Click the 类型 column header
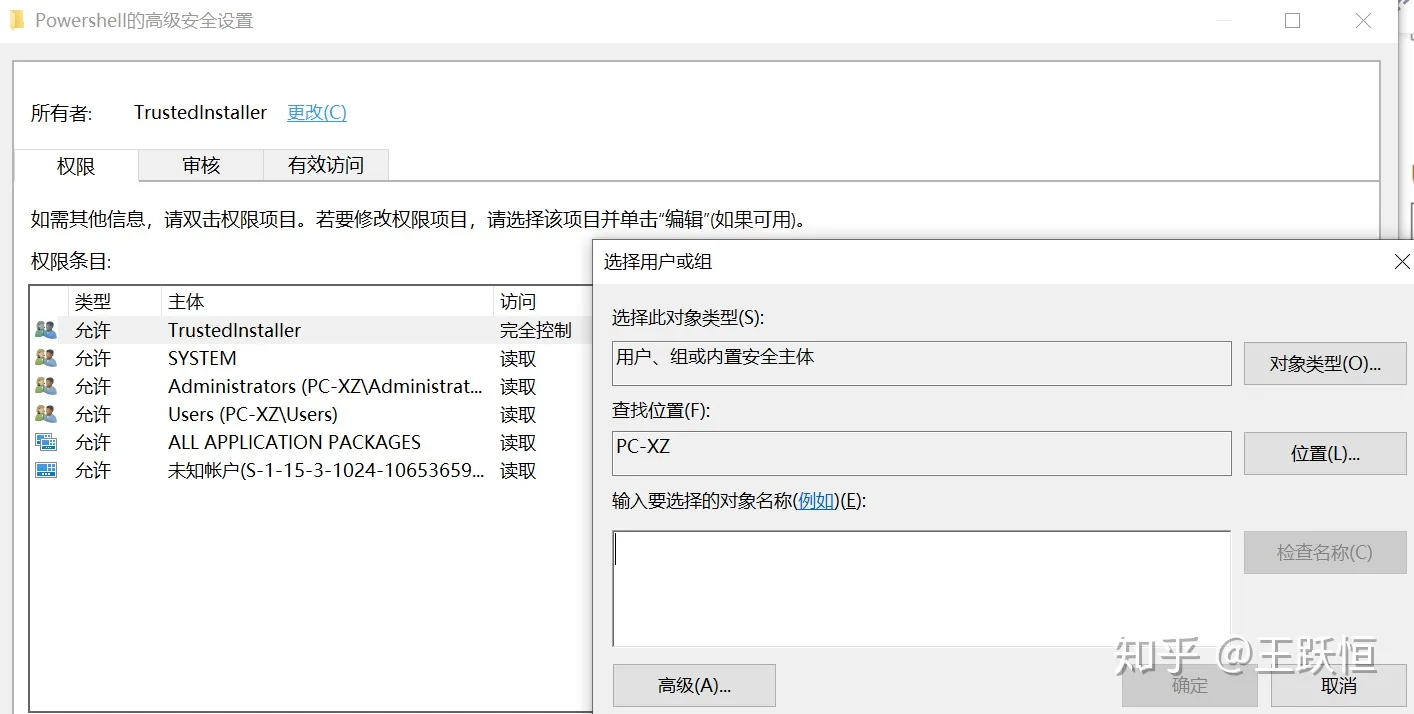Image resolution: width=1414 pixels, height=714 pixels. 114,301
